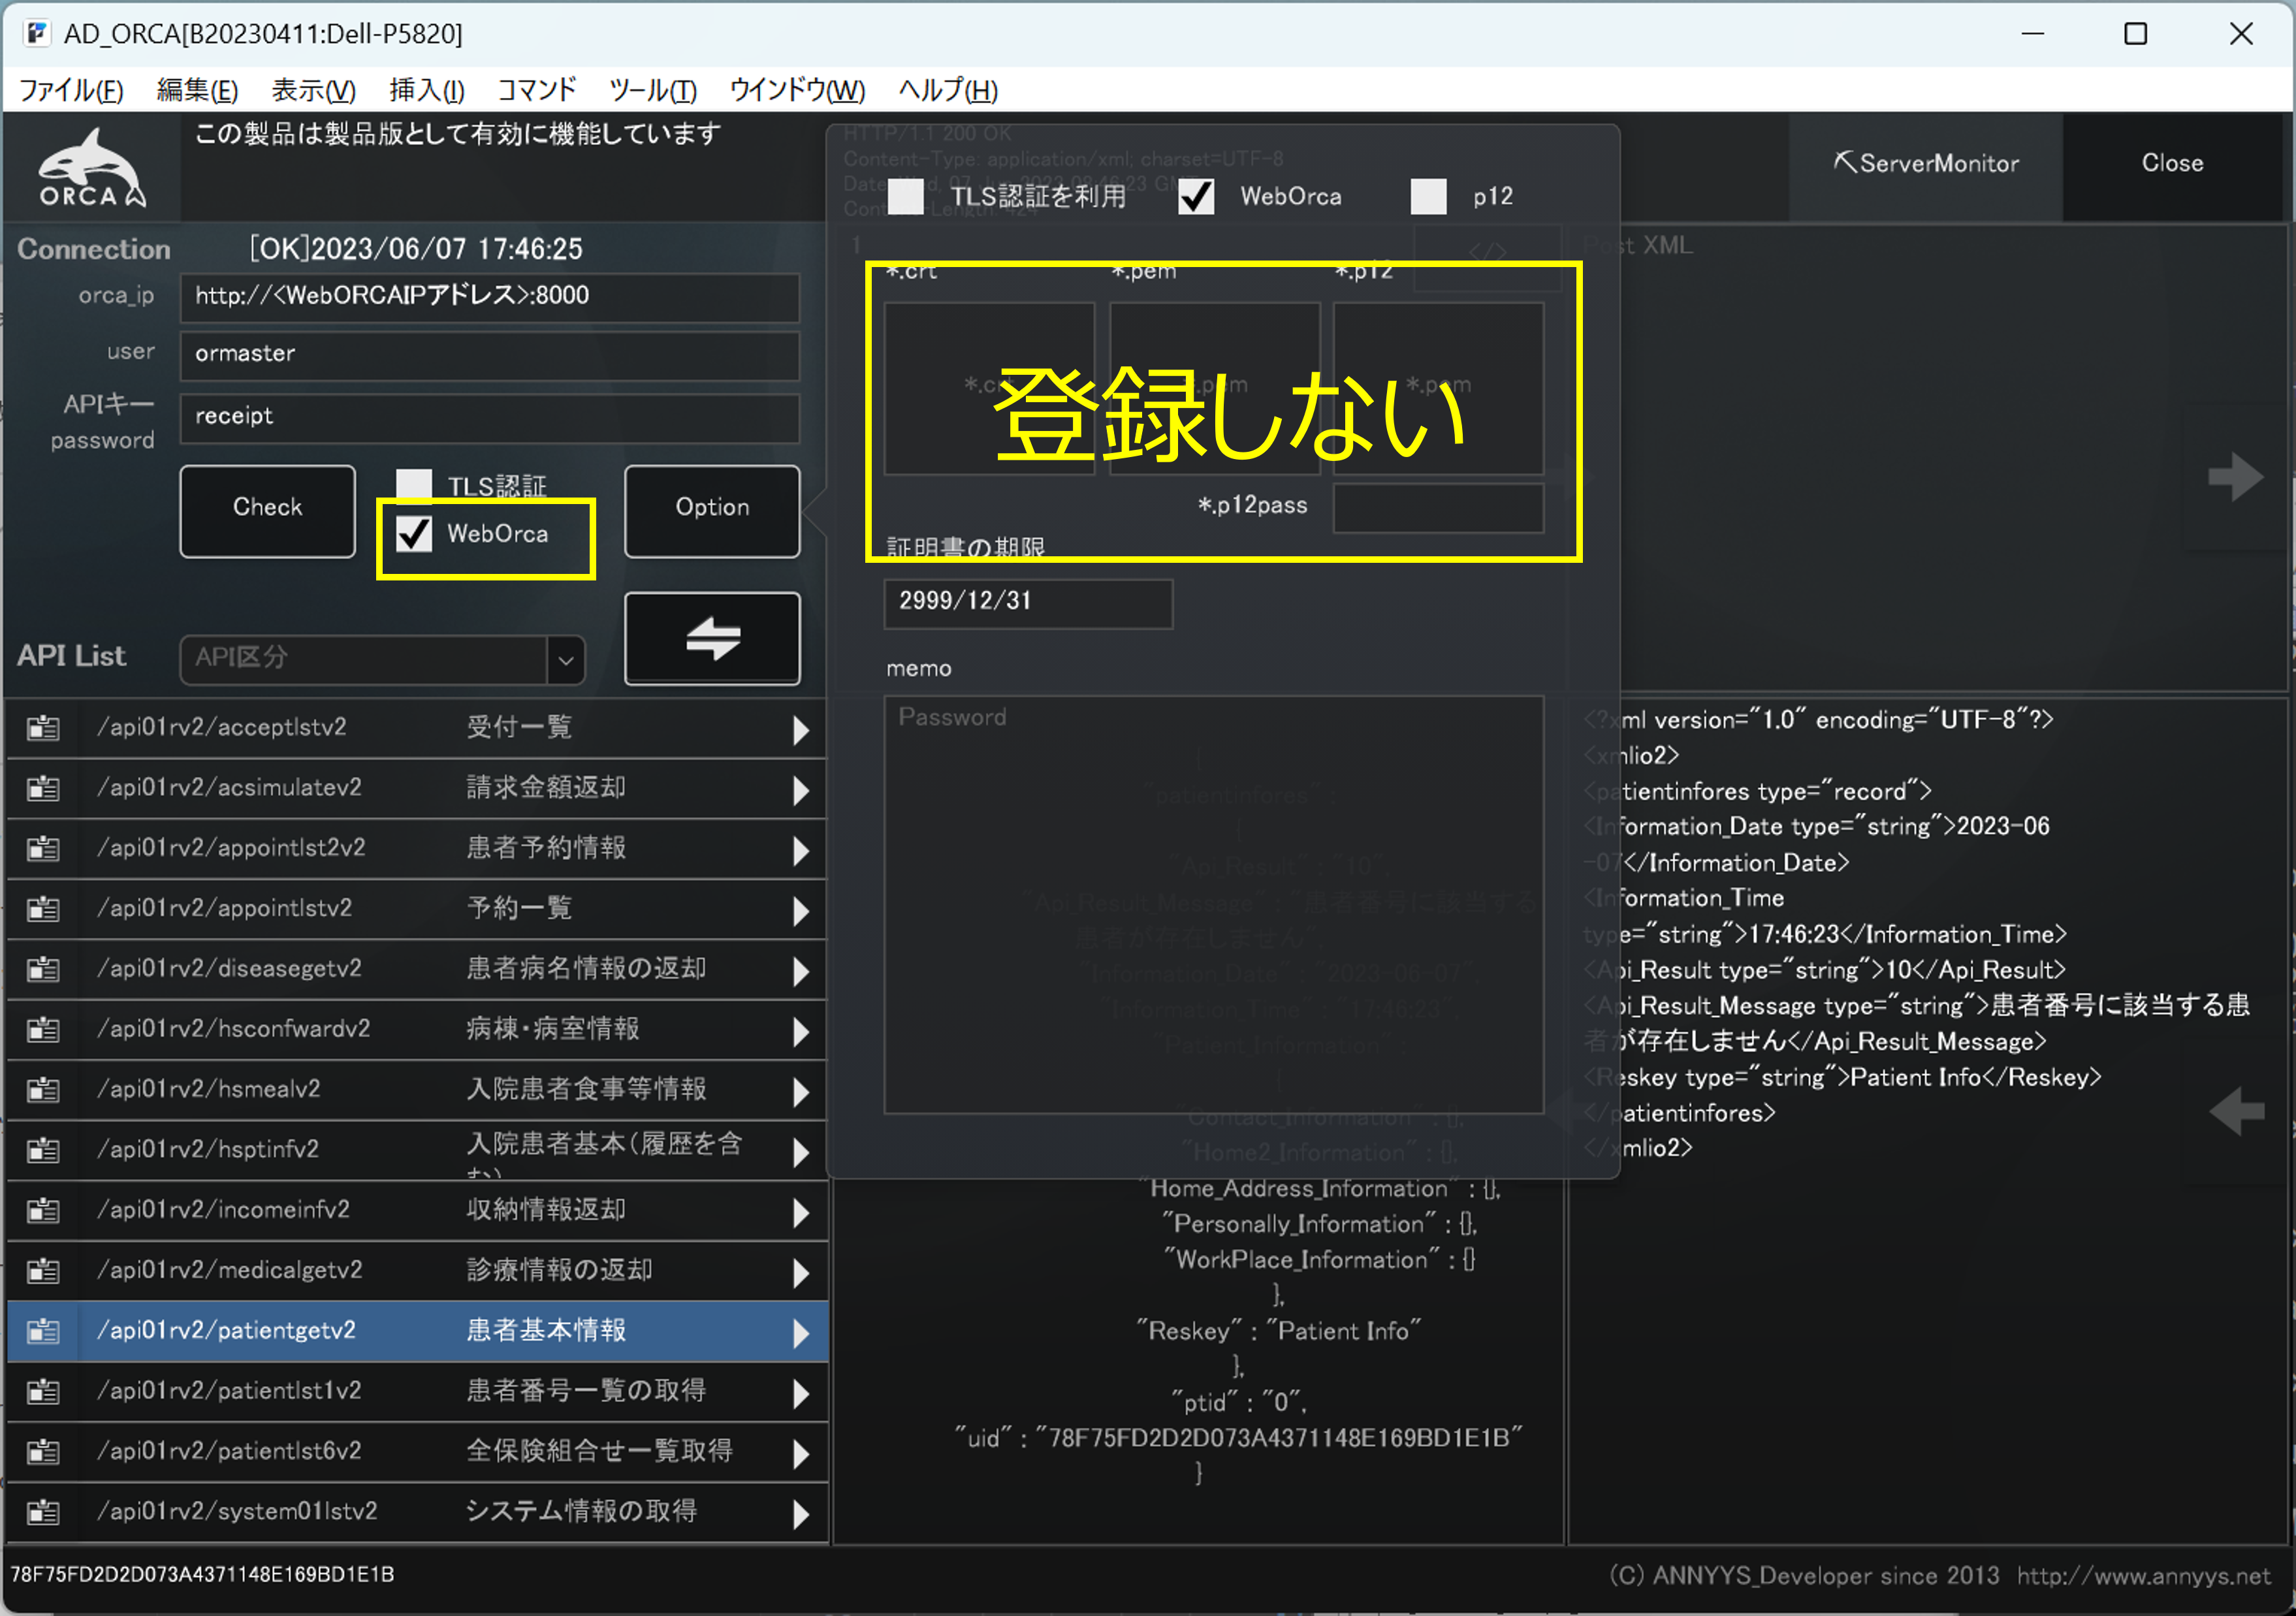This screenshot has height=1616, width=2296.
Task: Open the ヘルプ(H) menu
Action: [x=948, y=90]
